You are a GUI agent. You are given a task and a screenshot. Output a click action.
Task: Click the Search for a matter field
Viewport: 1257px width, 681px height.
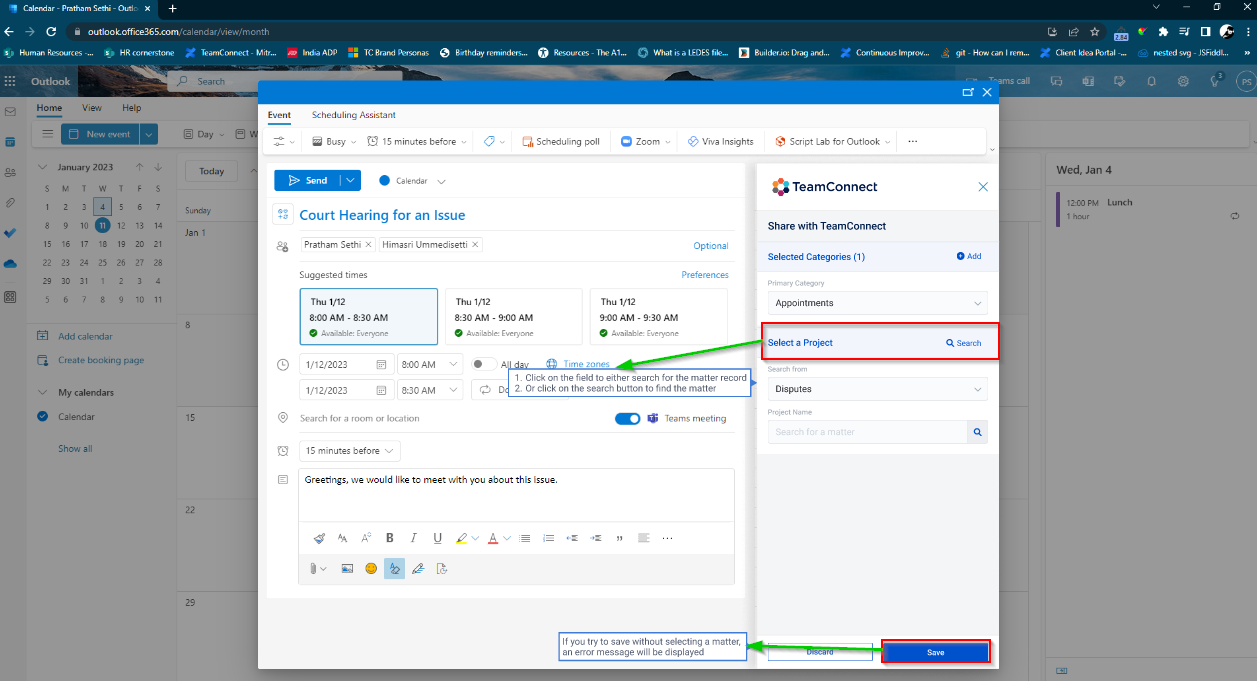pos(868,432)
